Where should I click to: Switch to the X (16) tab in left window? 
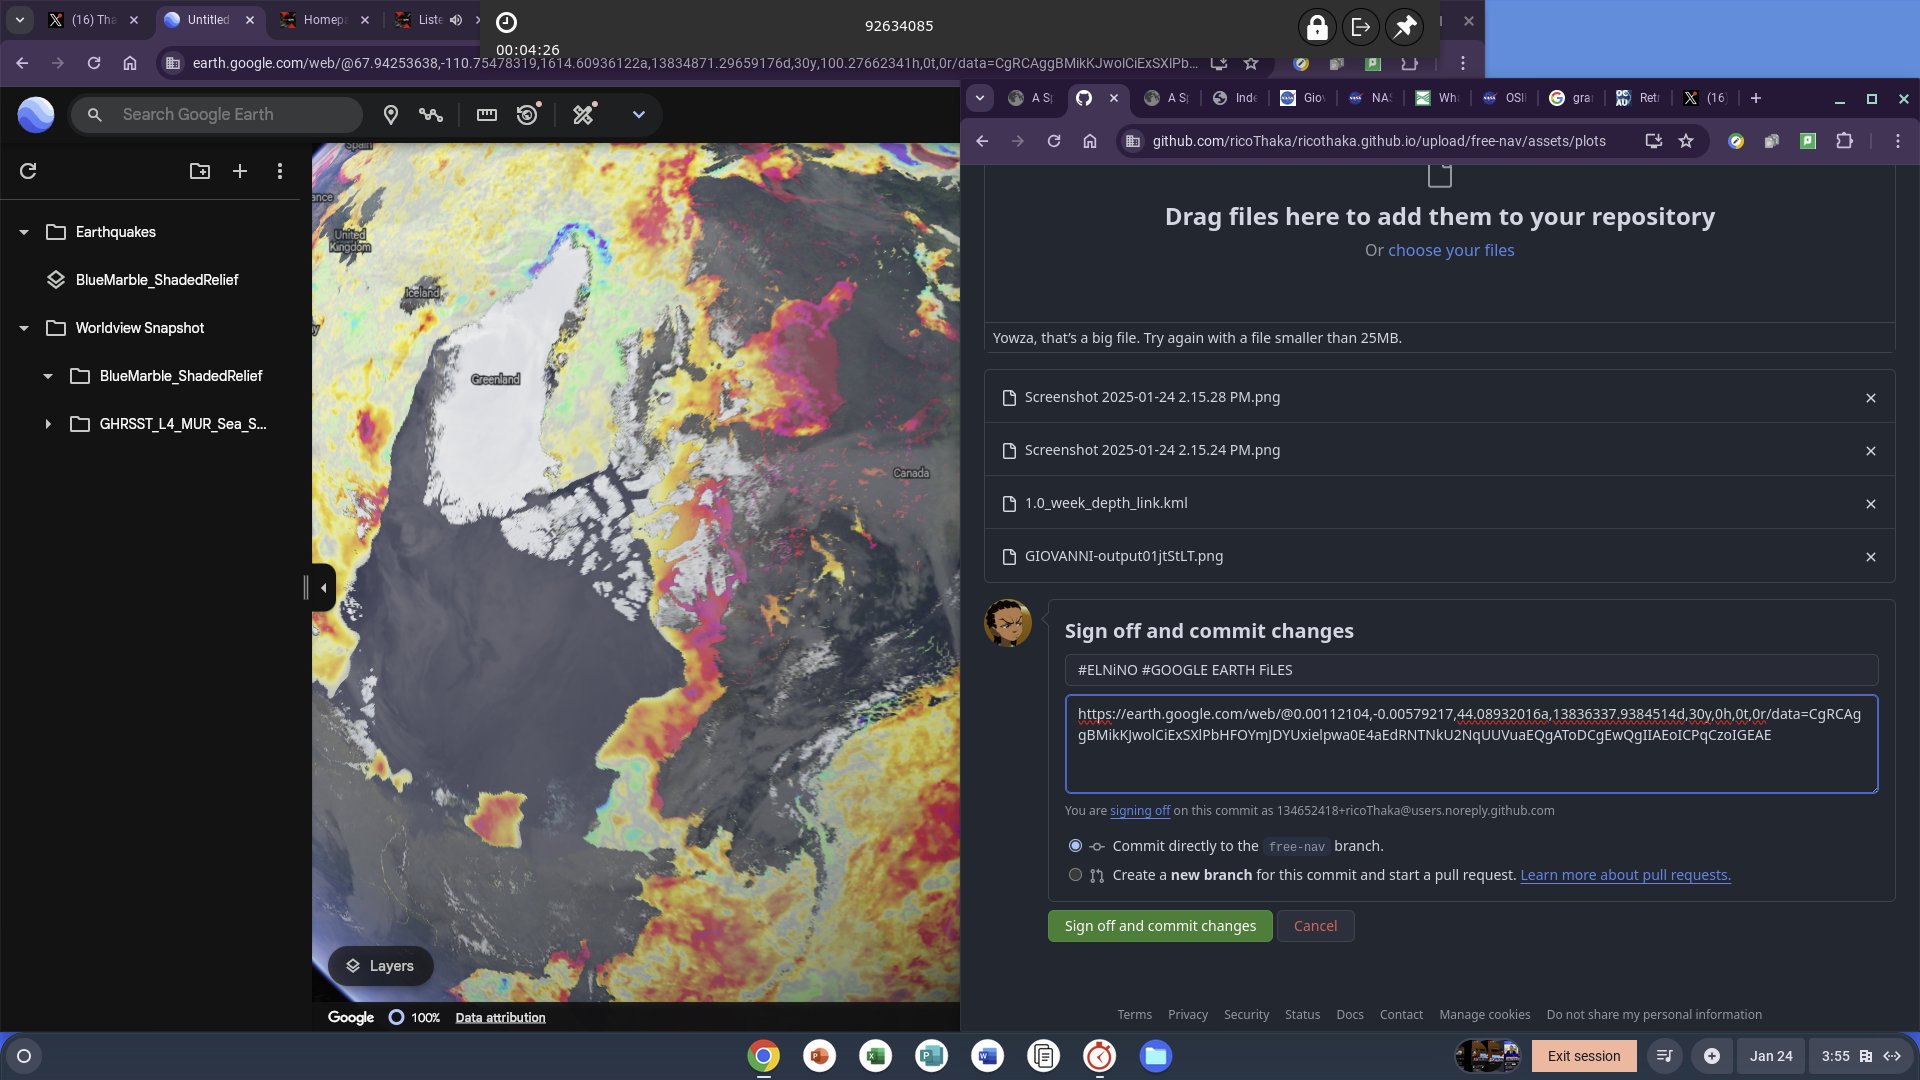pos(94,20)
